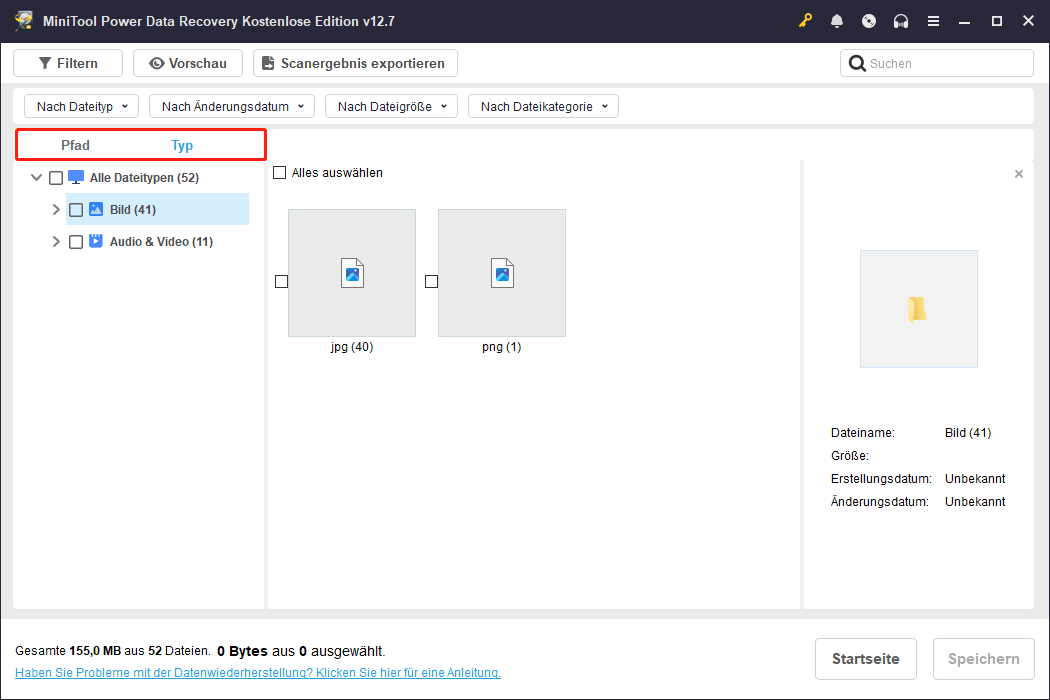The width and height of the screenshot is (1050, 700).
Task: Open the Nach Dateityp dropdown
Action: pos(80,105)
